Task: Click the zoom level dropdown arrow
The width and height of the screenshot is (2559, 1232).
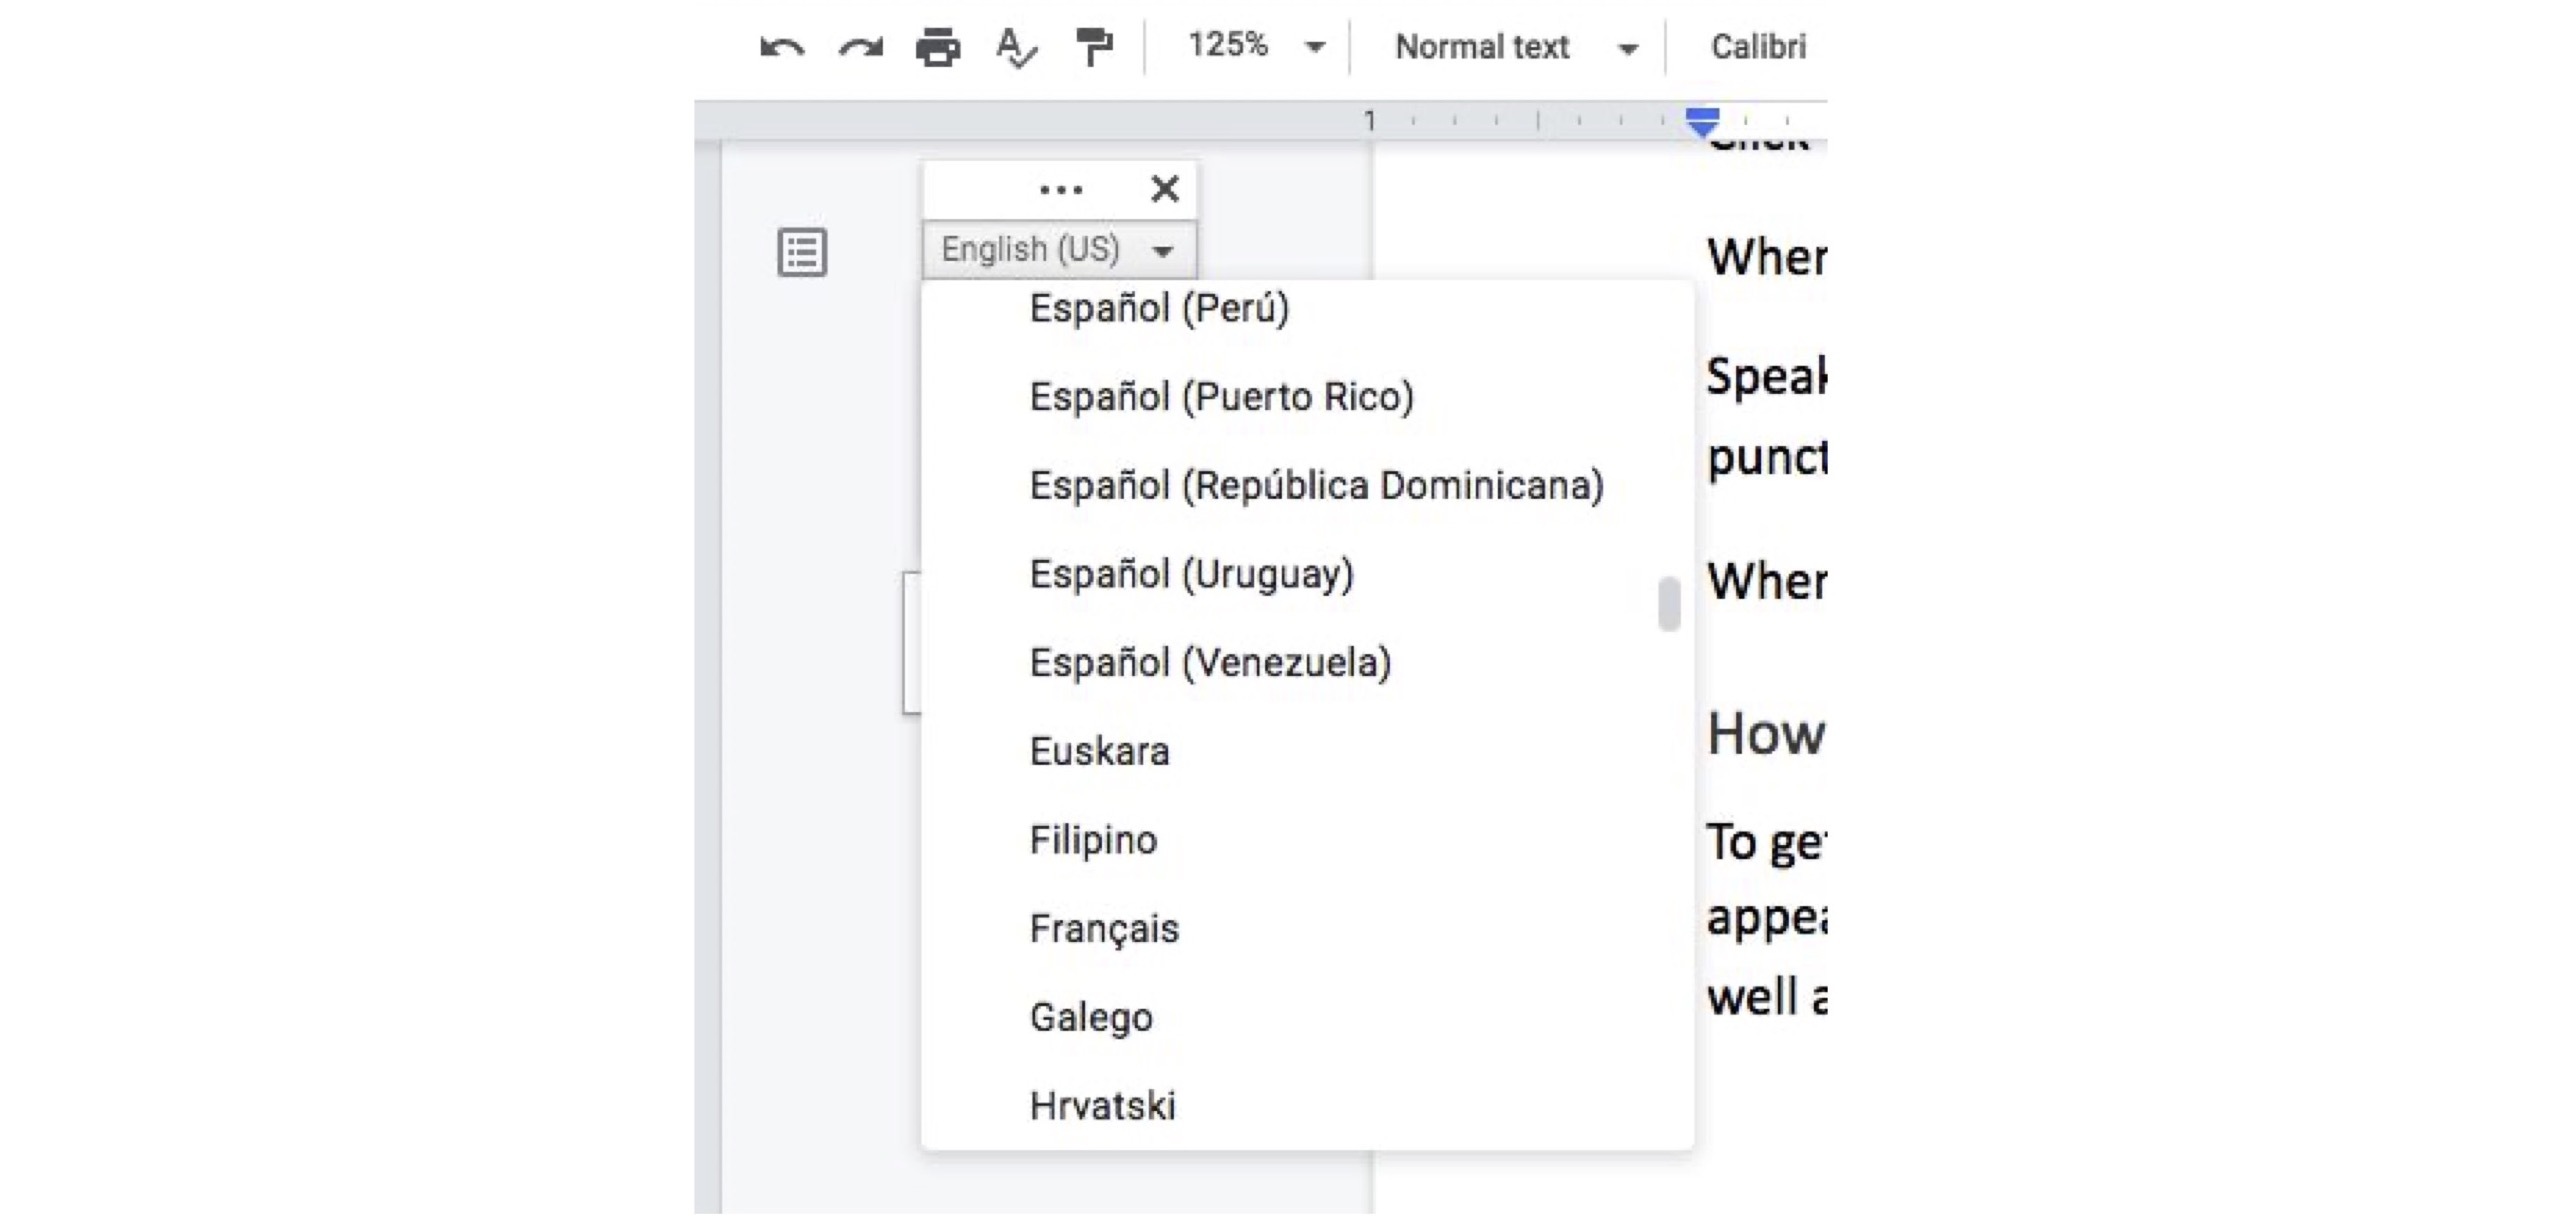Action: [1319, 47]
